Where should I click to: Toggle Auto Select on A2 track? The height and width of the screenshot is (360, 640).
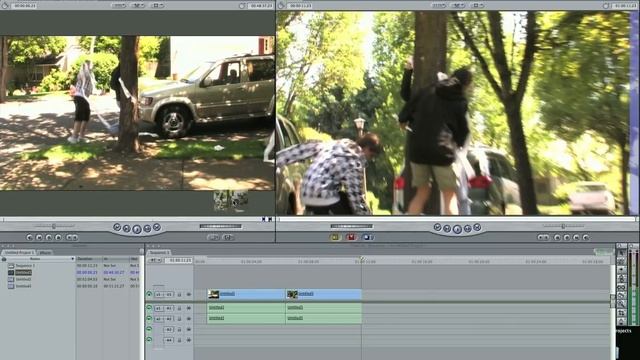[x=189, y=319]
